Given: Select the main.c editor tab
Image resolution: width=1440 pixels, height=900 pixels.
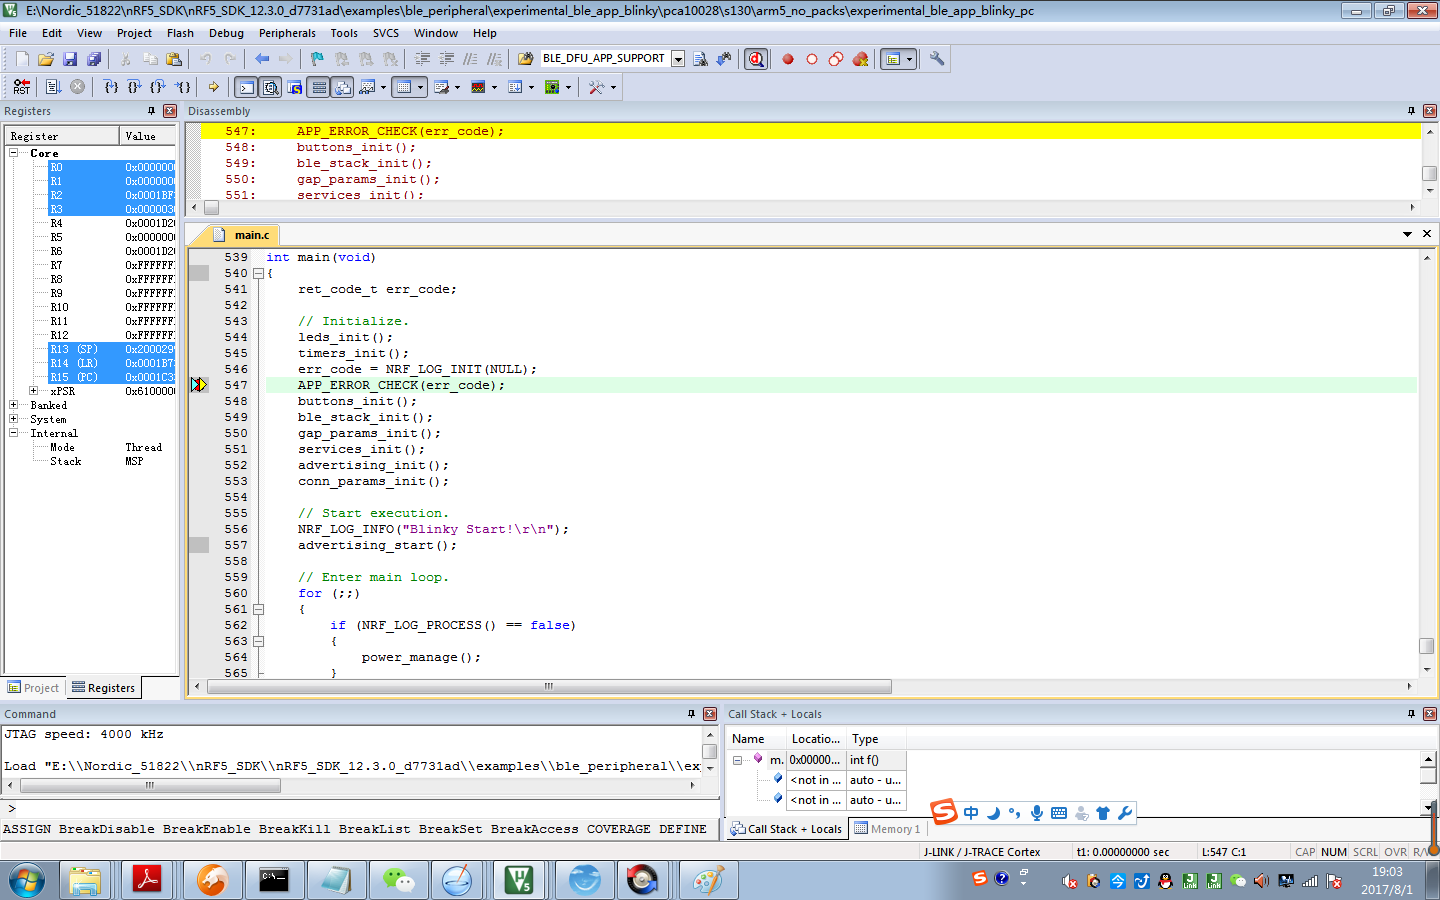Looking at the screenshot, I should click(252, 235).
